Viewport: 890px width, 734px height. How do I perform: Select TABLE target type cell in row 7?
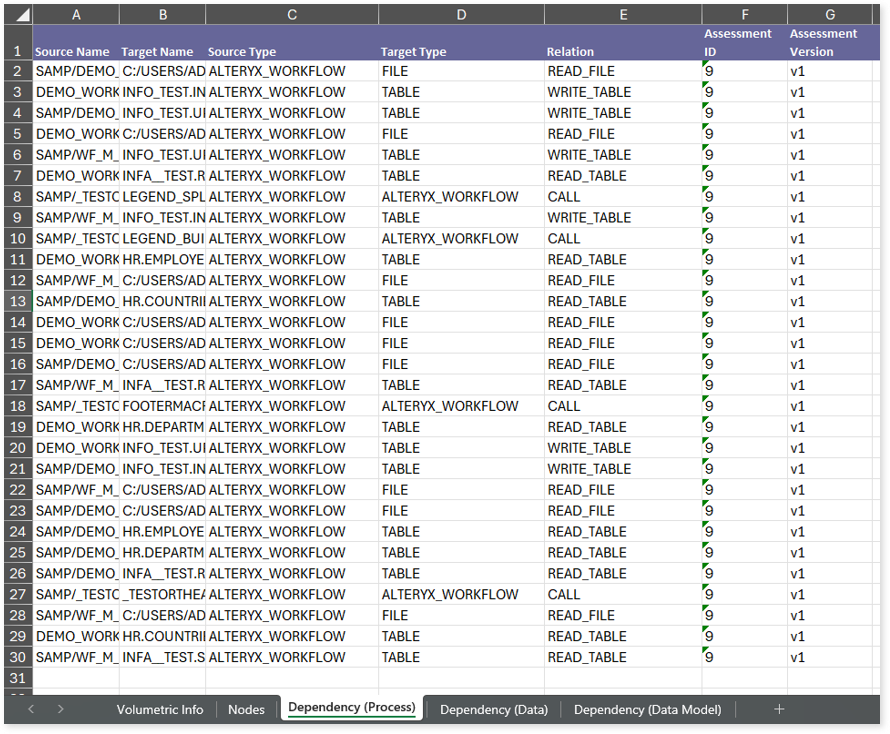[x=461, y=175]
